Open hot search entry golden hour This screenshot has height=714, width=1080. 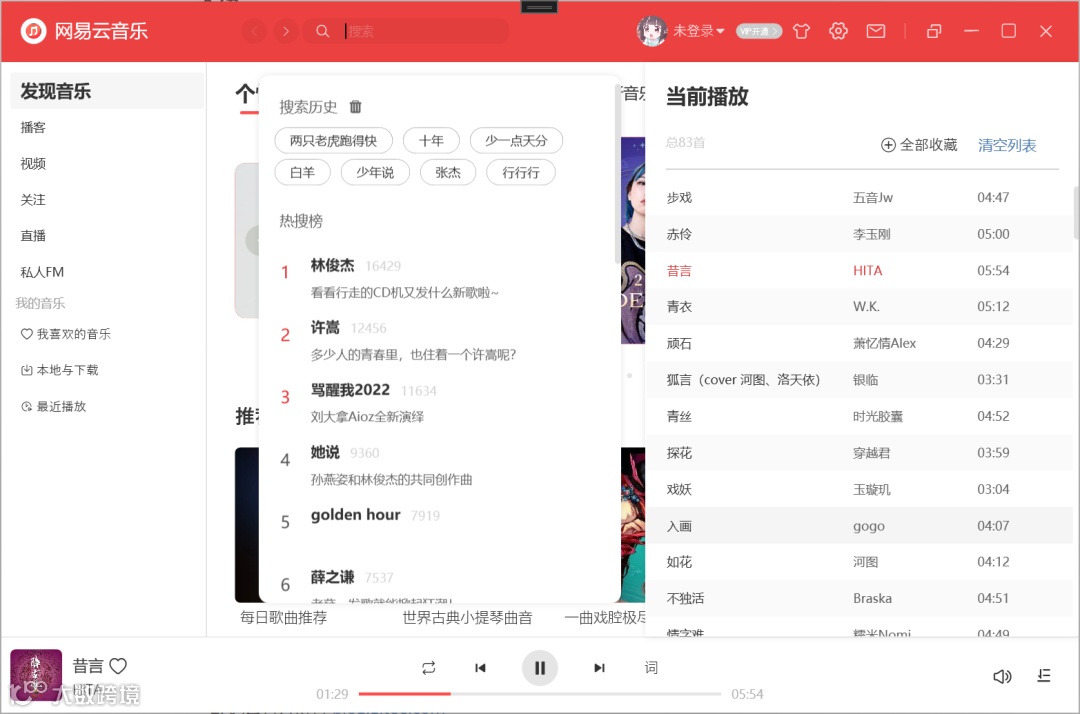439,521
